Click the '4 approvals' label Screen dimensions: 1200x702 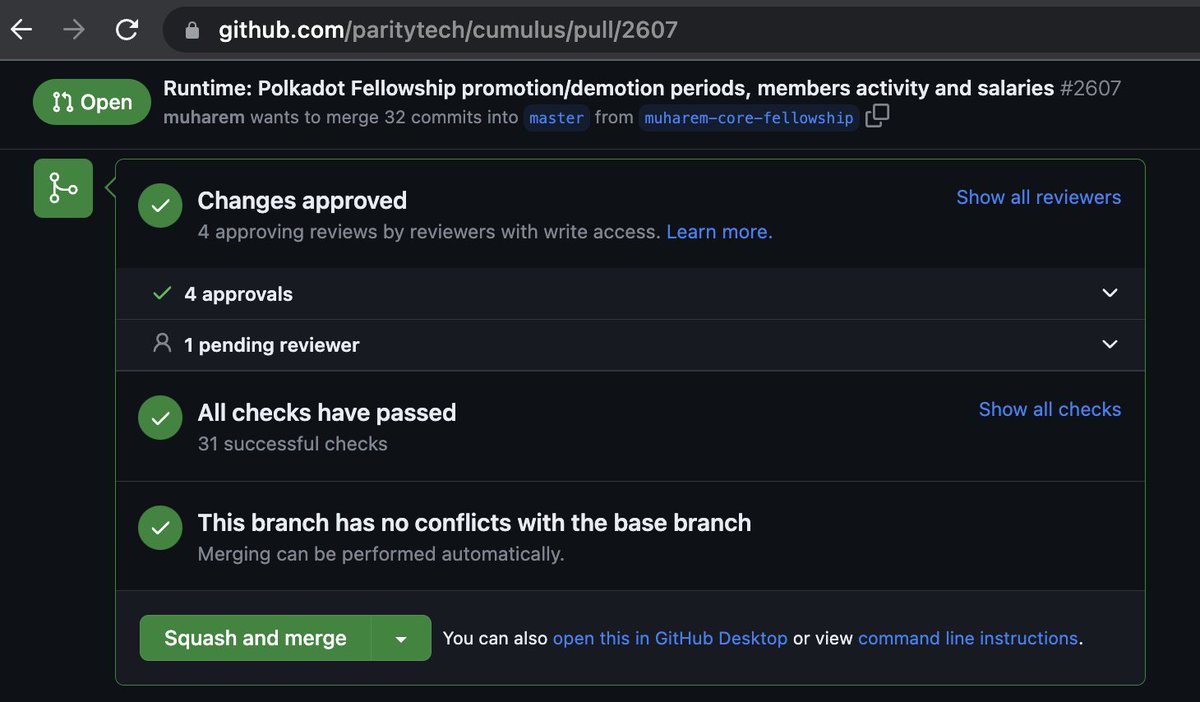(x=239, y=294)
